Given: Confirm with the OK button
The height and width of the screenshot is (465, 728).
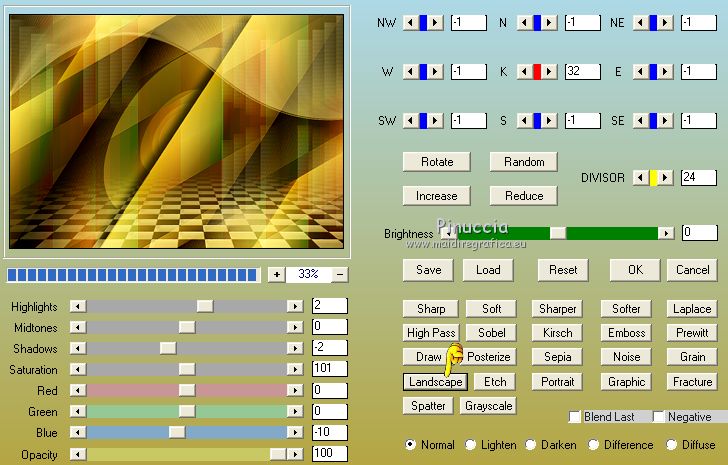Looking at the screenshot, I should tap(635, 270).
